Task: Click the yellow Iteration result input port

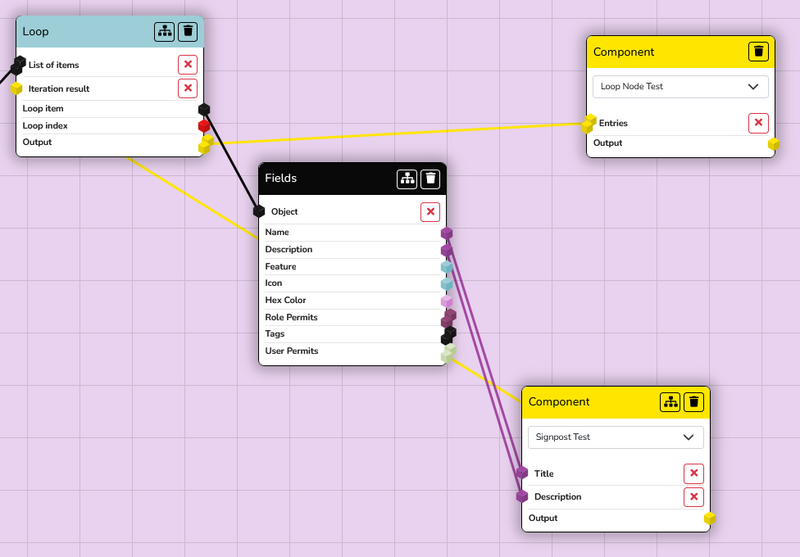Action: tap(16, 88)
